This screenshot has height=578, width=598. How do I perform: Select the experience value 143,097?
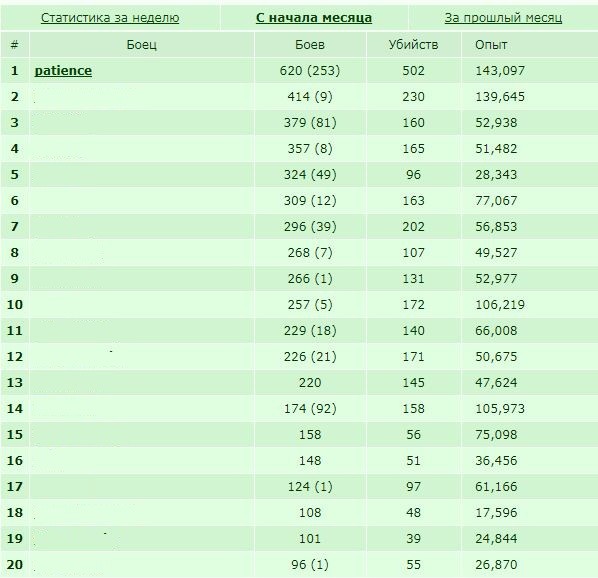click(500, 71)
